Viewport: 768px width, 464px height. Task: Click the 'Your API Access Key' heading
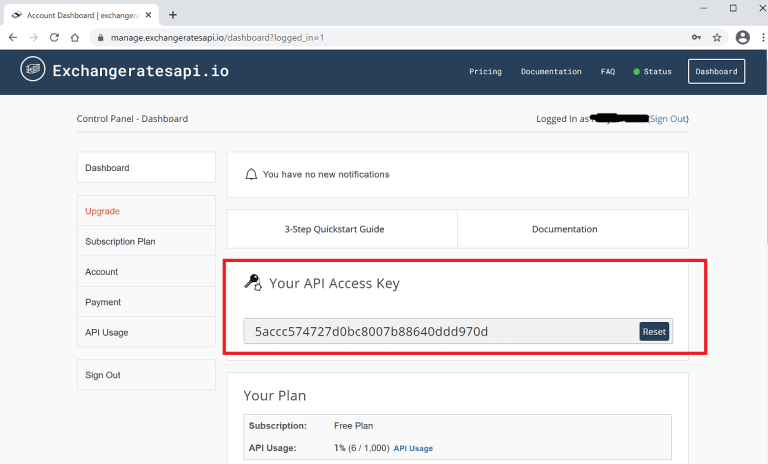335,283
